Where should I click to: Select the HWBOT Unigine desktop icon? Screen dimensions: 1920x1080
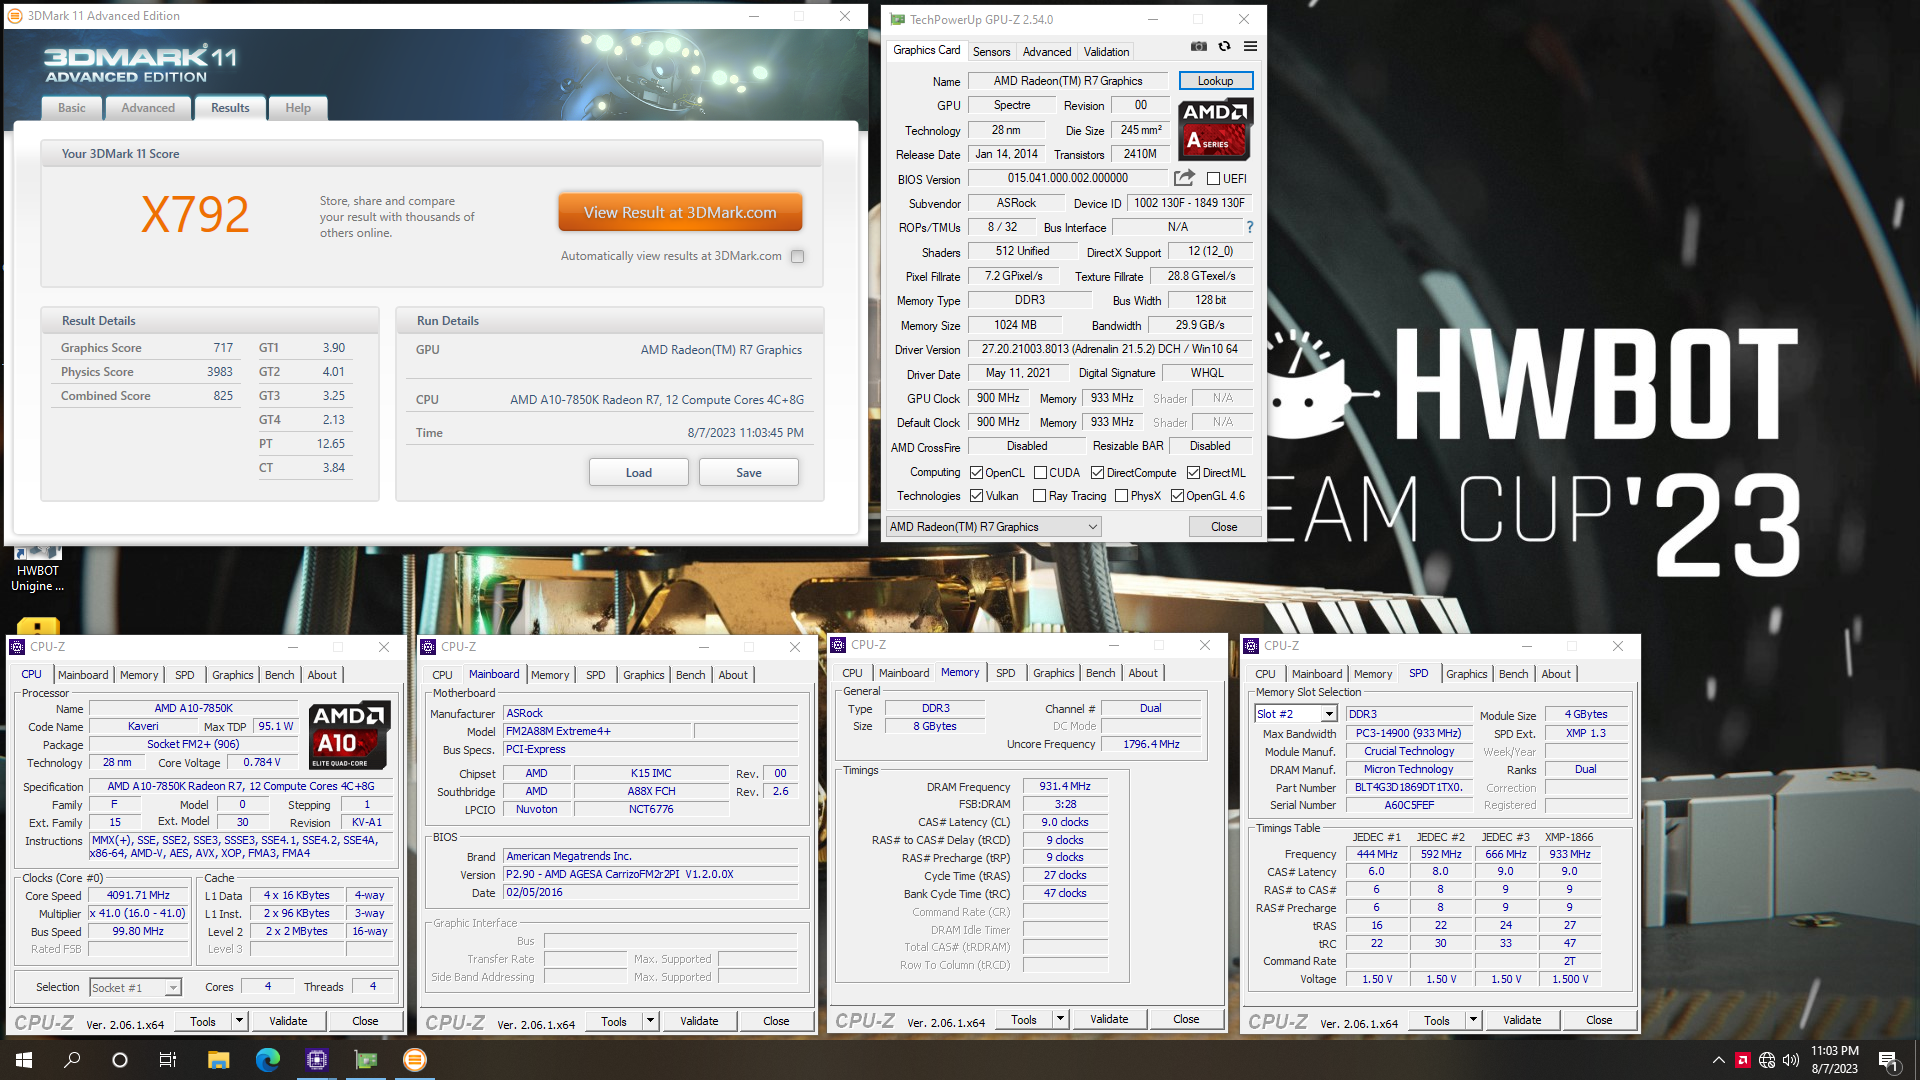pyautogui.click(x=38, y=568)
